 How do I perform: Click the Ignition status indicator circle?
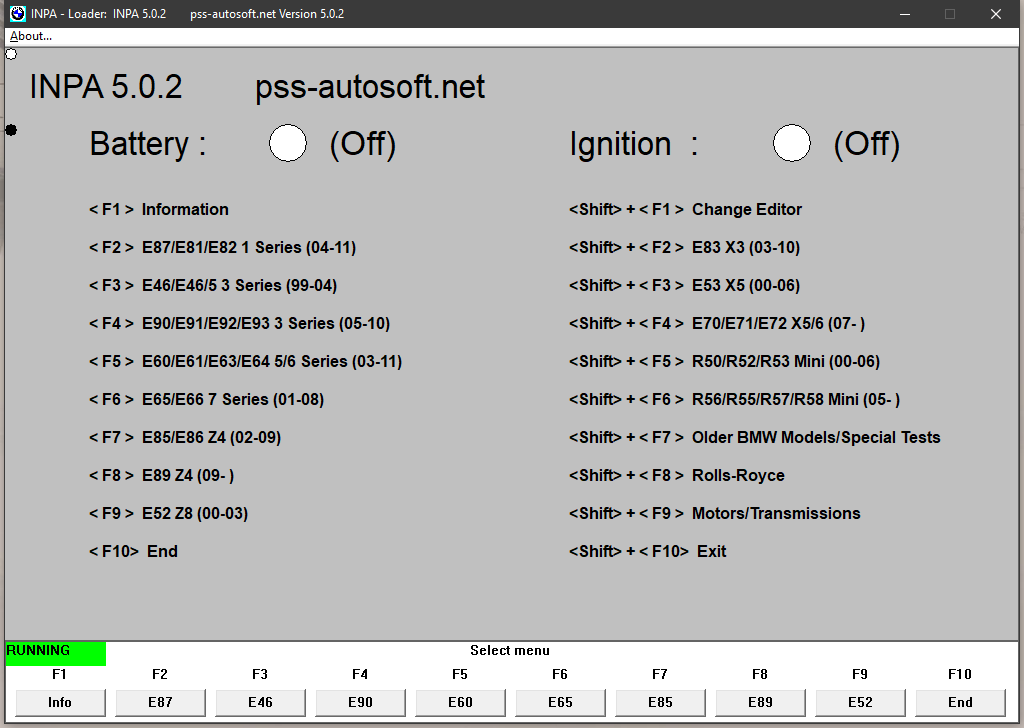[x=792, y=143]
